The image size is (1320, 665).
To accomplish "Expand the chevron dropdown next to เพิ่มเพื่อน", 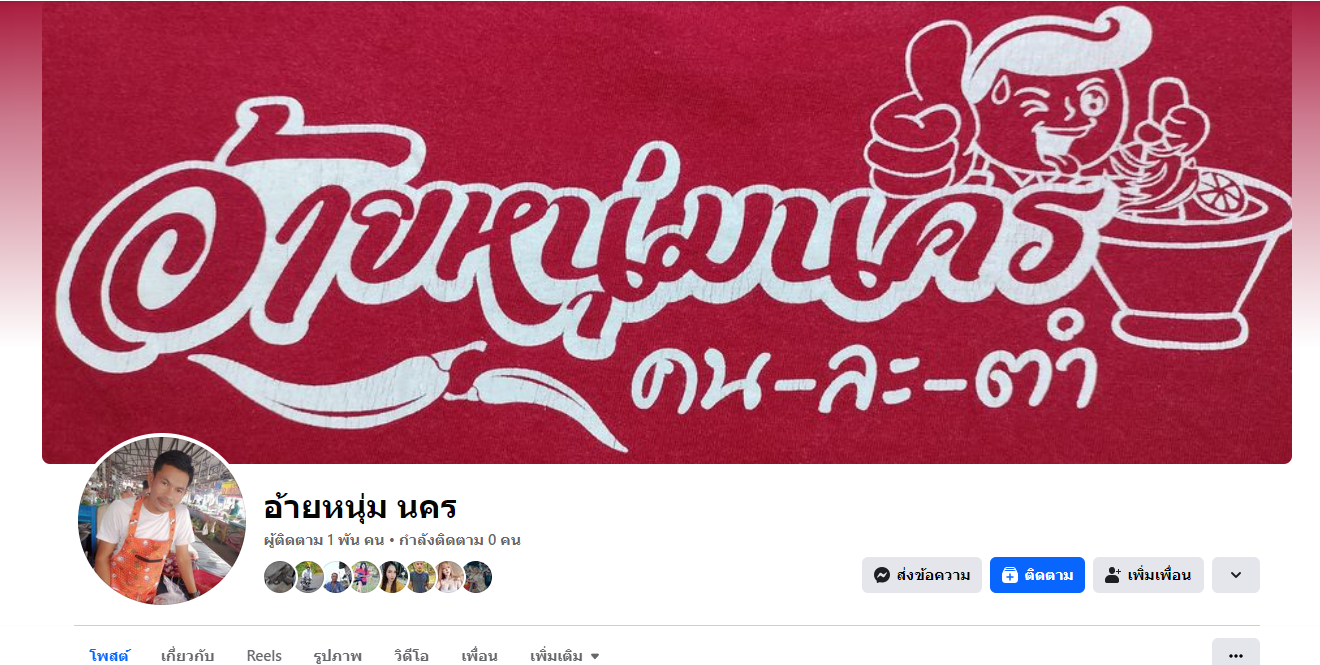I will click(x=1236, y=575).
